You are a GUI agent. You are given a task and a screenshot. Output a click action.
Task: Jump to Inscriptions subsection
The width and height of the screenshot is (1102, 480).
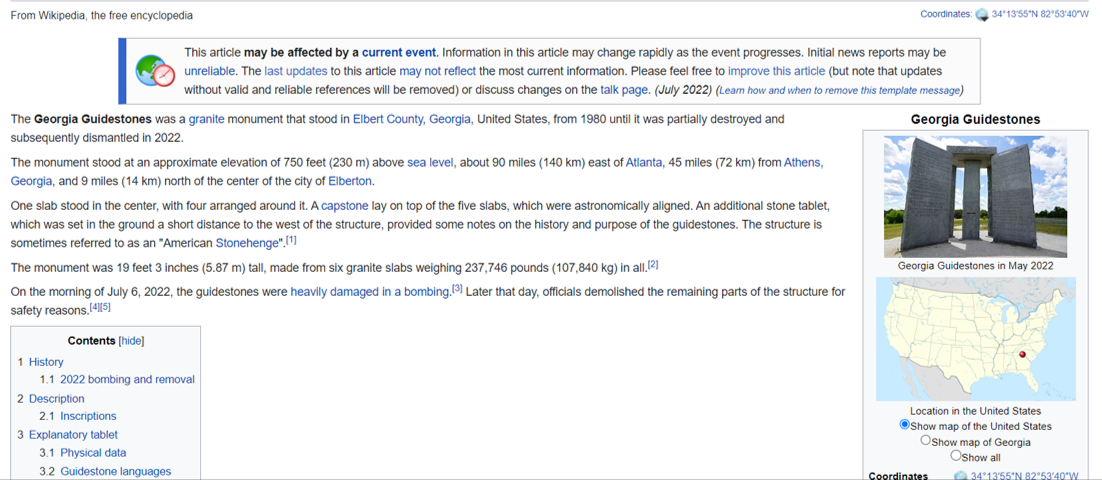88,416
